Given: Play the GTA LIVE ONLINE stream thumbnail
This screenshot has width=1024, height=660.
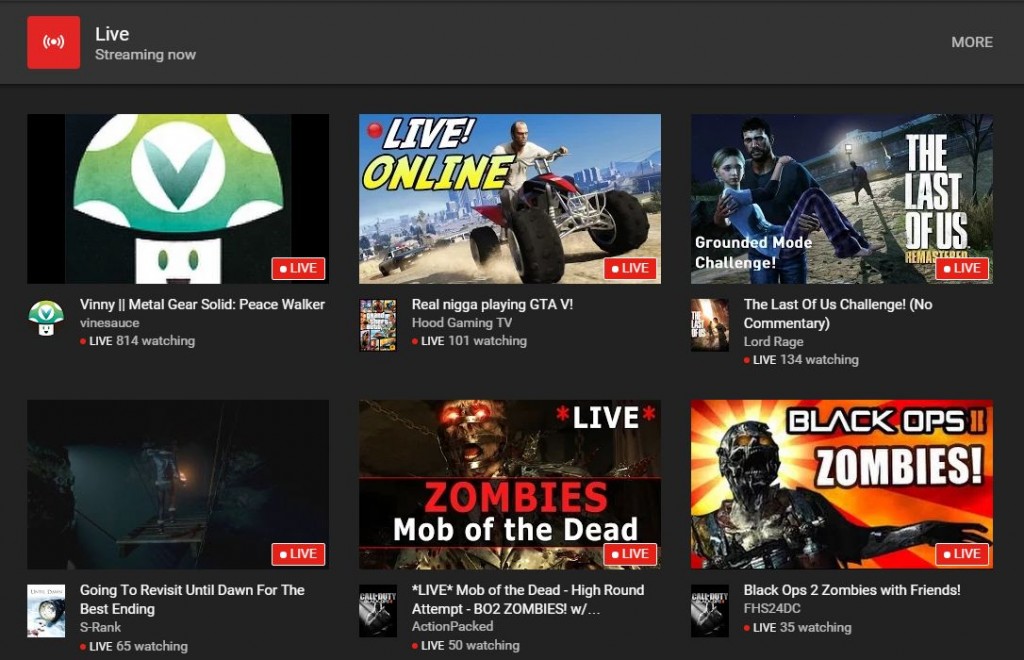Looking at the screenshot, I should (x=510, y=199).
